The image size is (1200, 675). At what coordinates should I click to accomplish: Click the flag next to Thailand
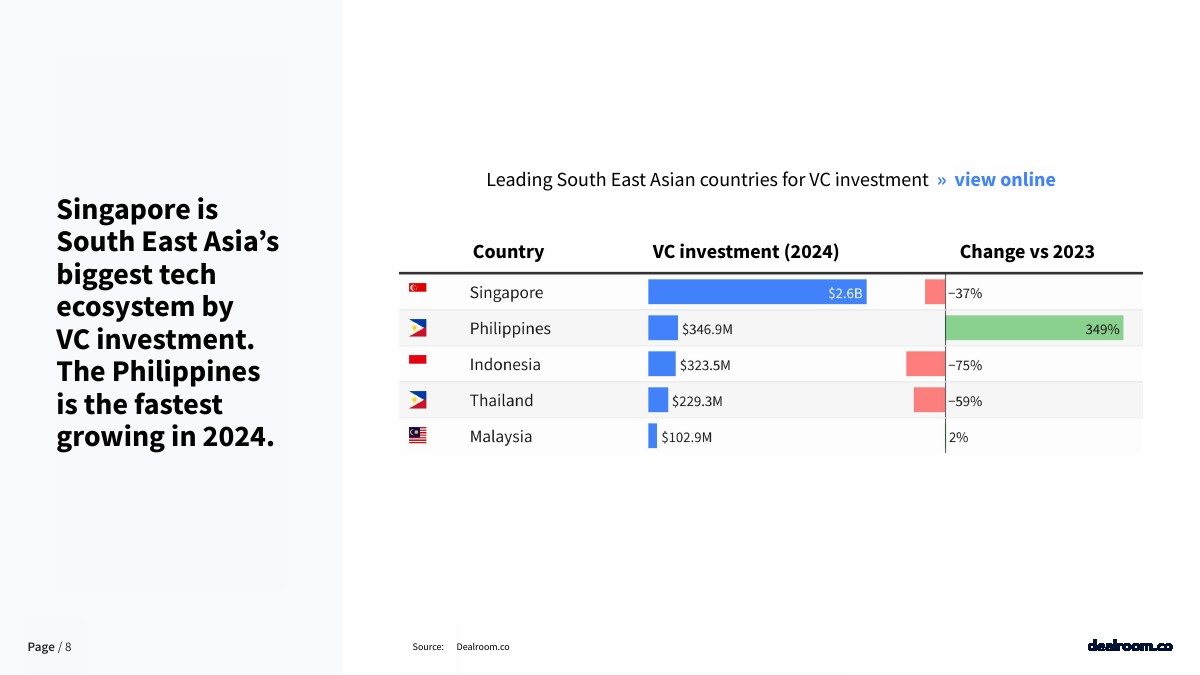[417, 400]
